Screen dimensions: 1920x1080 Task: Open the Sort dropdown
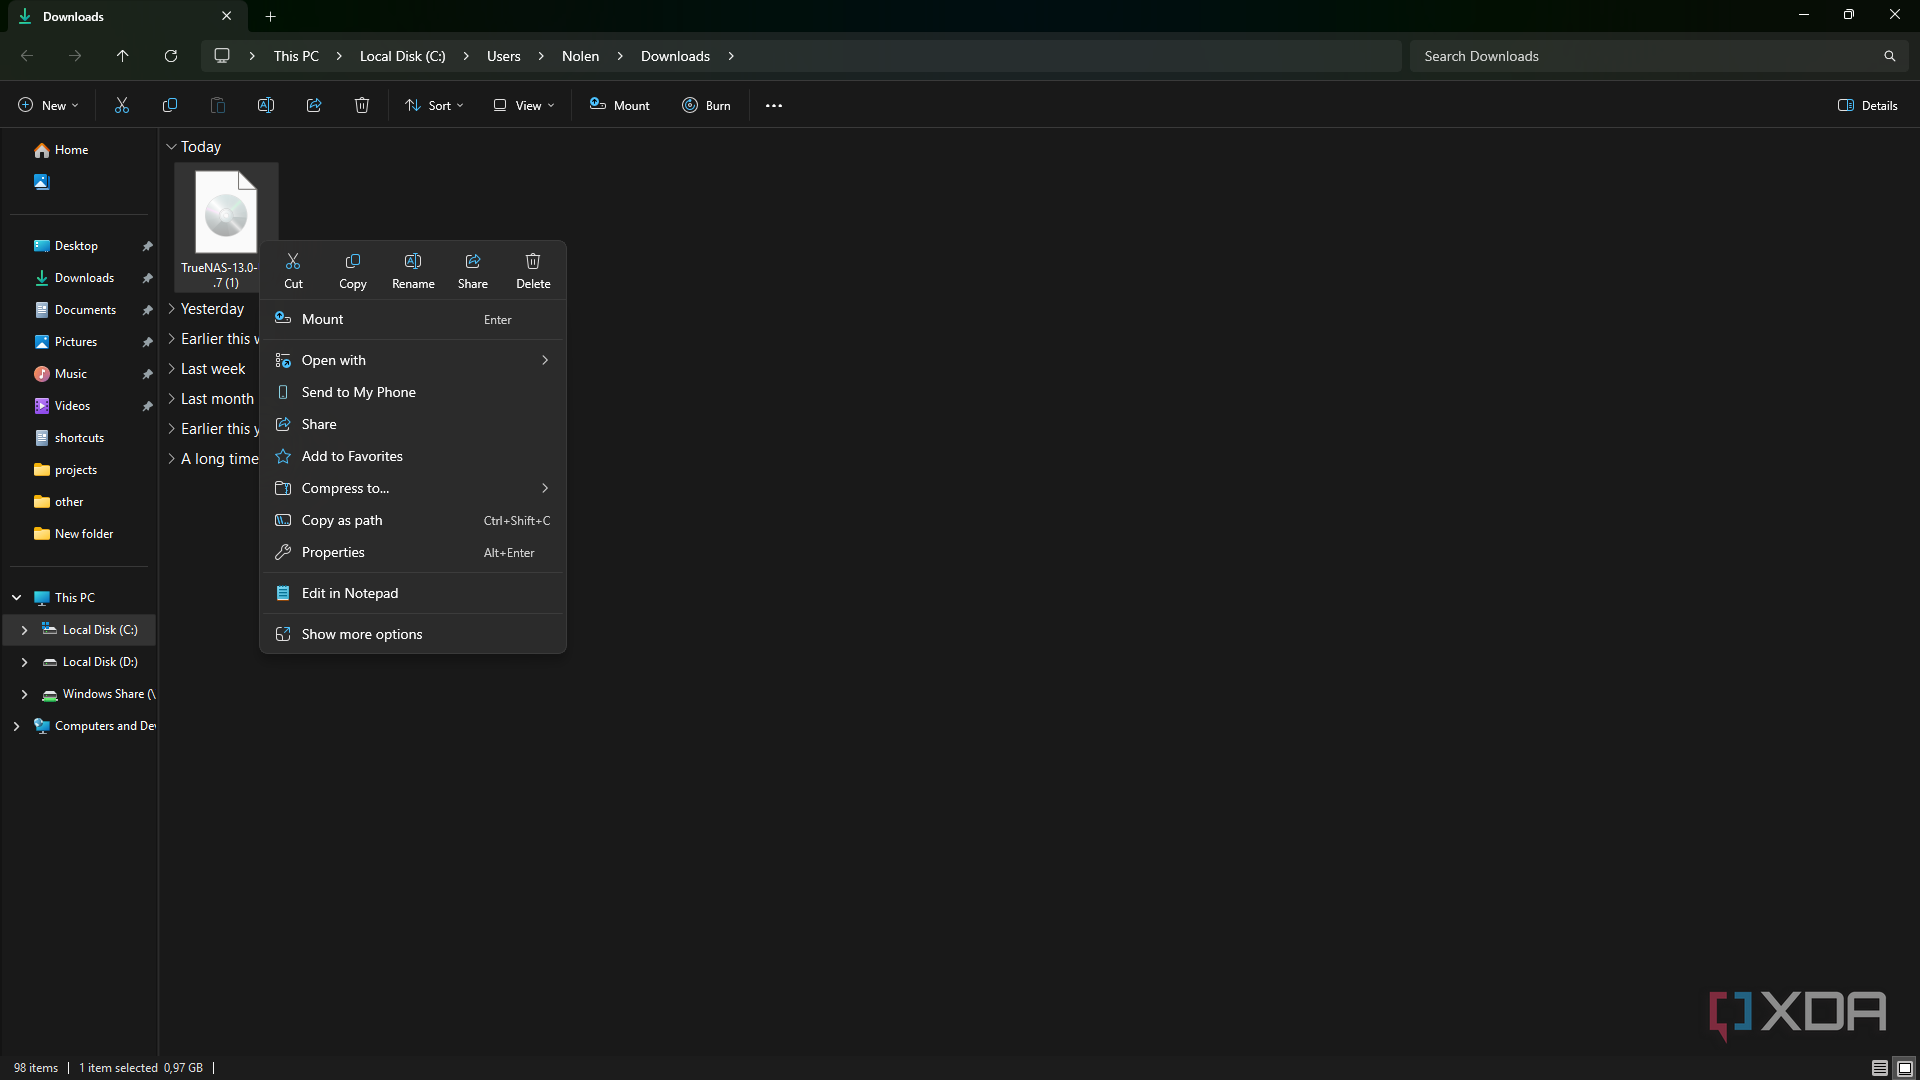point(434,105)
